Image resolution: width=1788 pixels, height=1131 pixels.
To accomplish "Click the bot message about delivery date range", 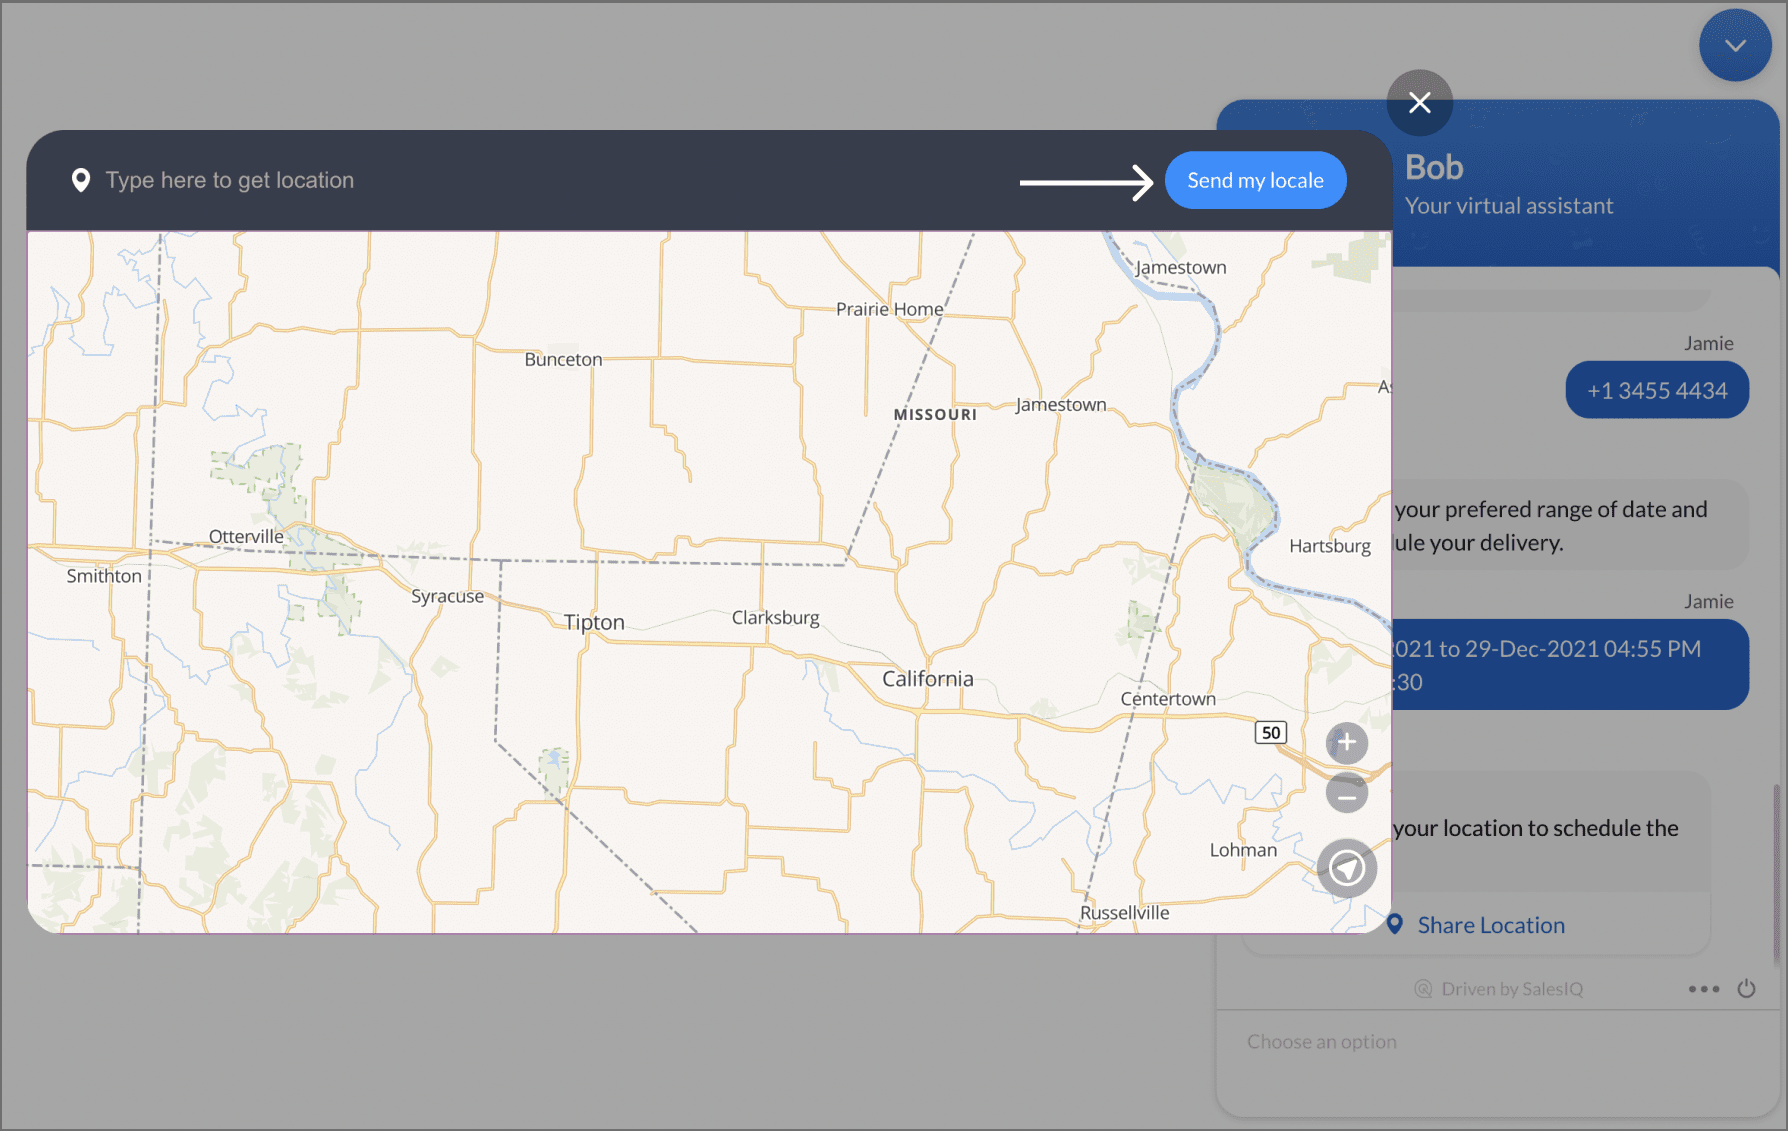I will pos(1570,525).
